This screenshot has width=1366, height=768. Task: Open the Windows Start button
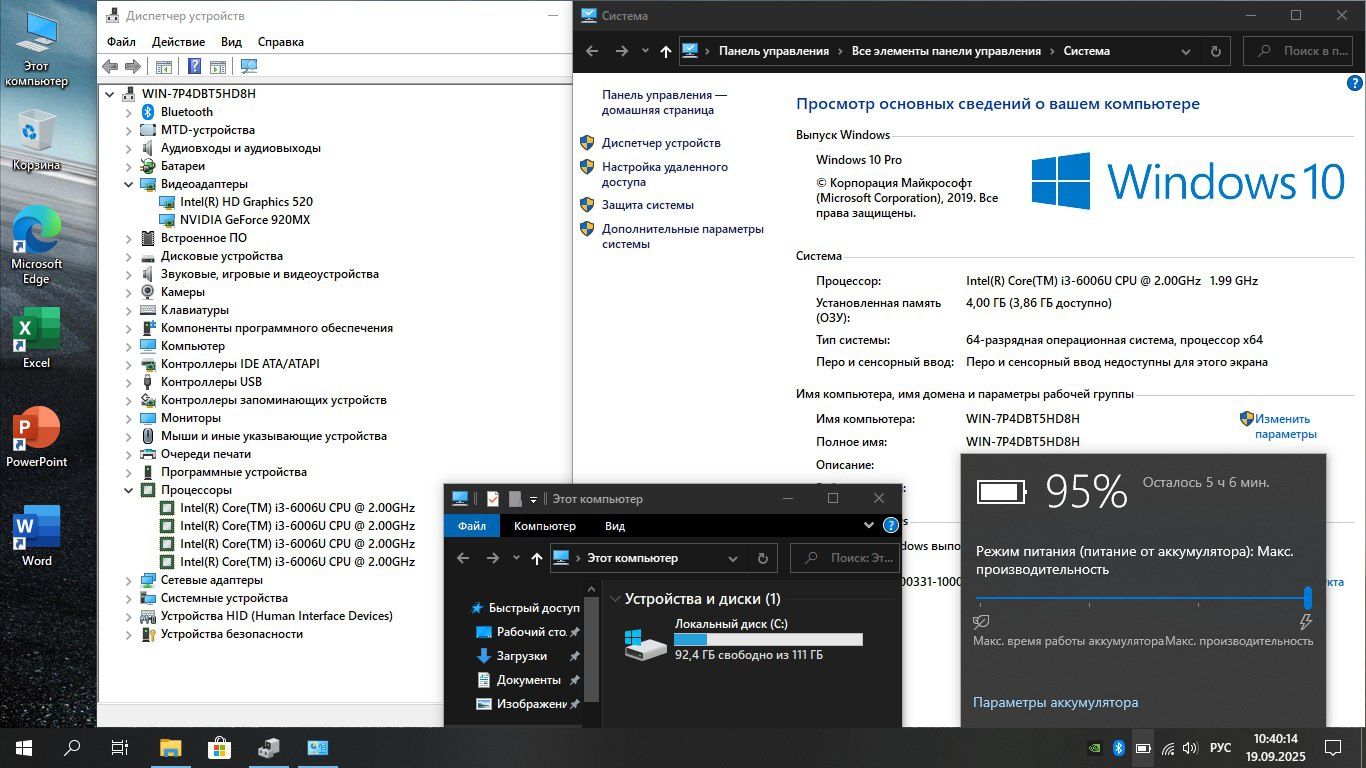[24, 747]
